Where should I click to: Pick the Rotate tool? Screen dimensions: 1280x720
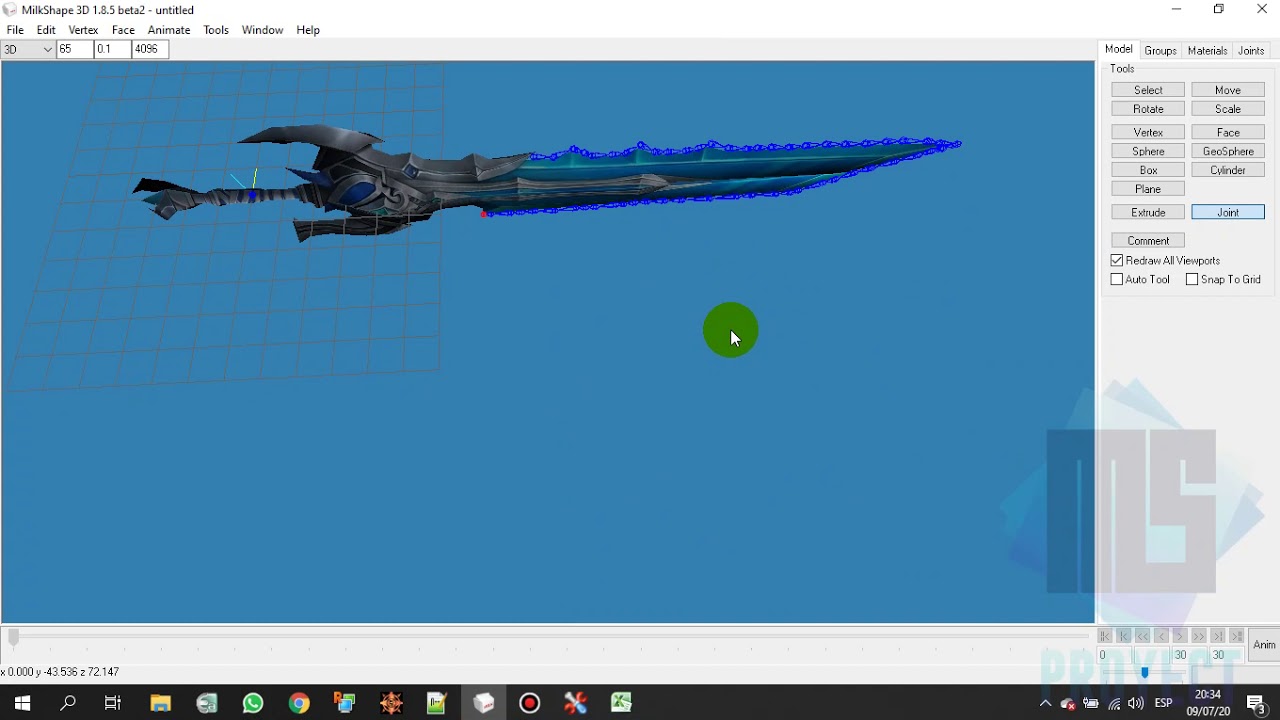tap(1148, 109)
